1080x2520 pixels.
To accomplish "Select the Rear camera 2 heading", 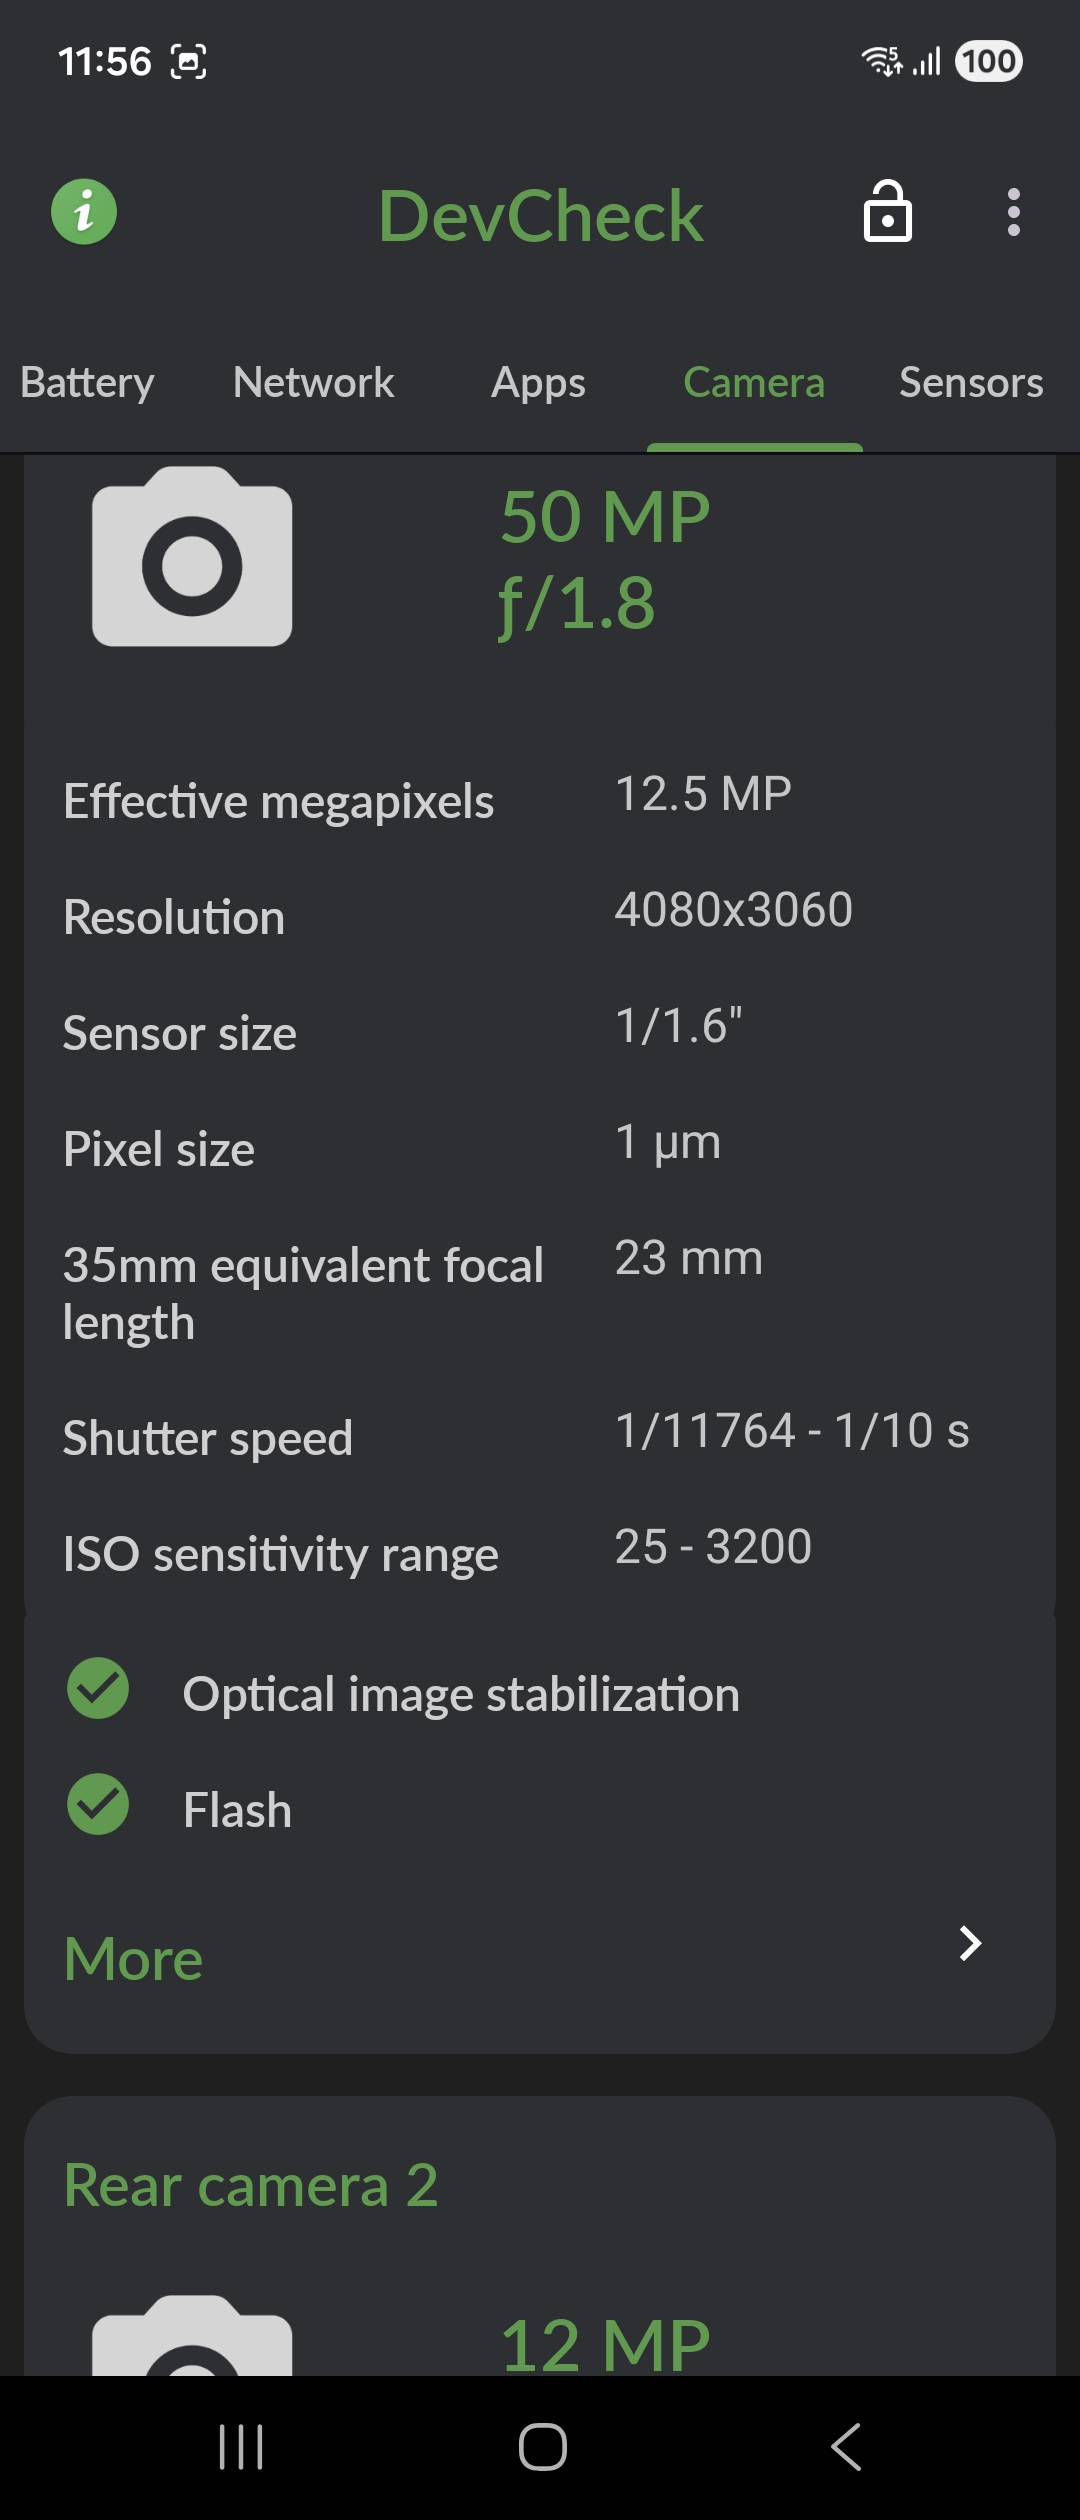I will pyautogui.click(x=251, y=2185).
